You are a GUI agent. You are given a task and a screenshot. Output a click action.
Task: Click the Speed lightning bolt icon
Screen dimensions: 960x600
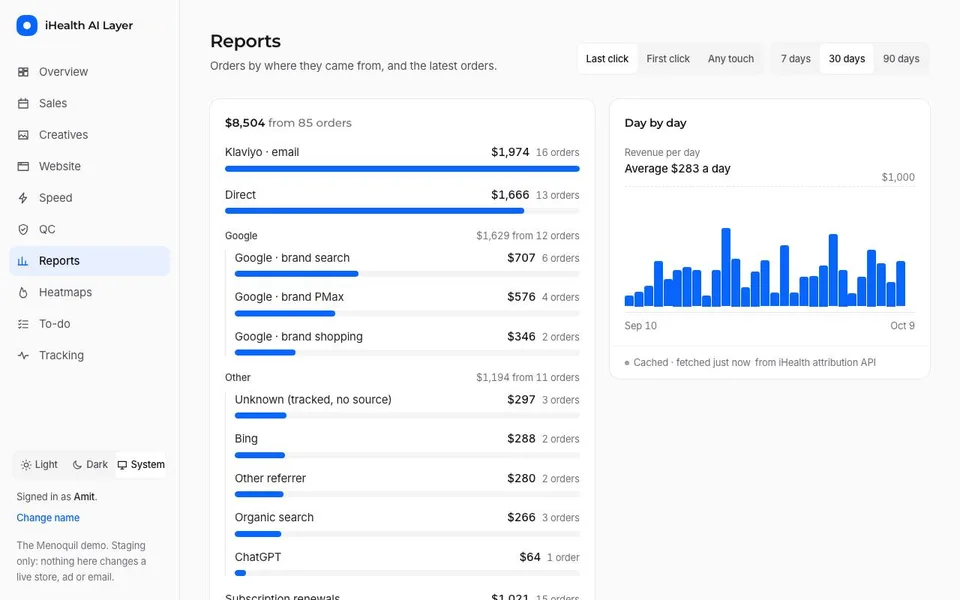pyautogui.click(x=23, y=198)
